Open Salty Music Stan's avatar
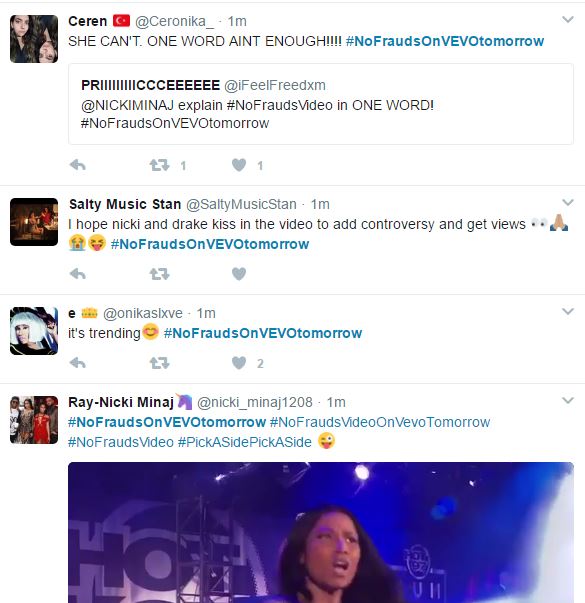This screenshot has width=585, height=603. click(x=34, y=222)
